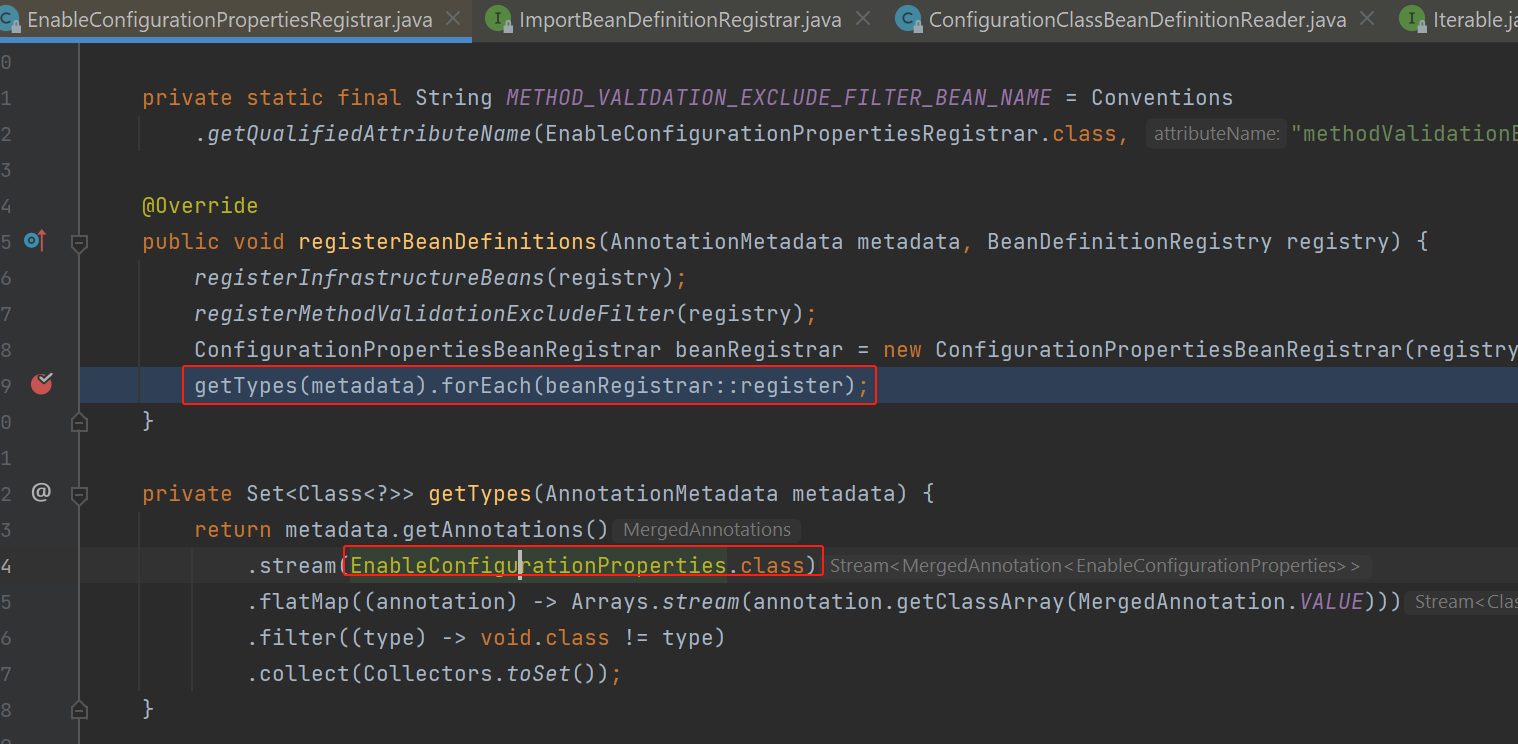Click the registerBeanDefinitions method name
Screen dimensions: 1518x744
[x=447, y=242]
